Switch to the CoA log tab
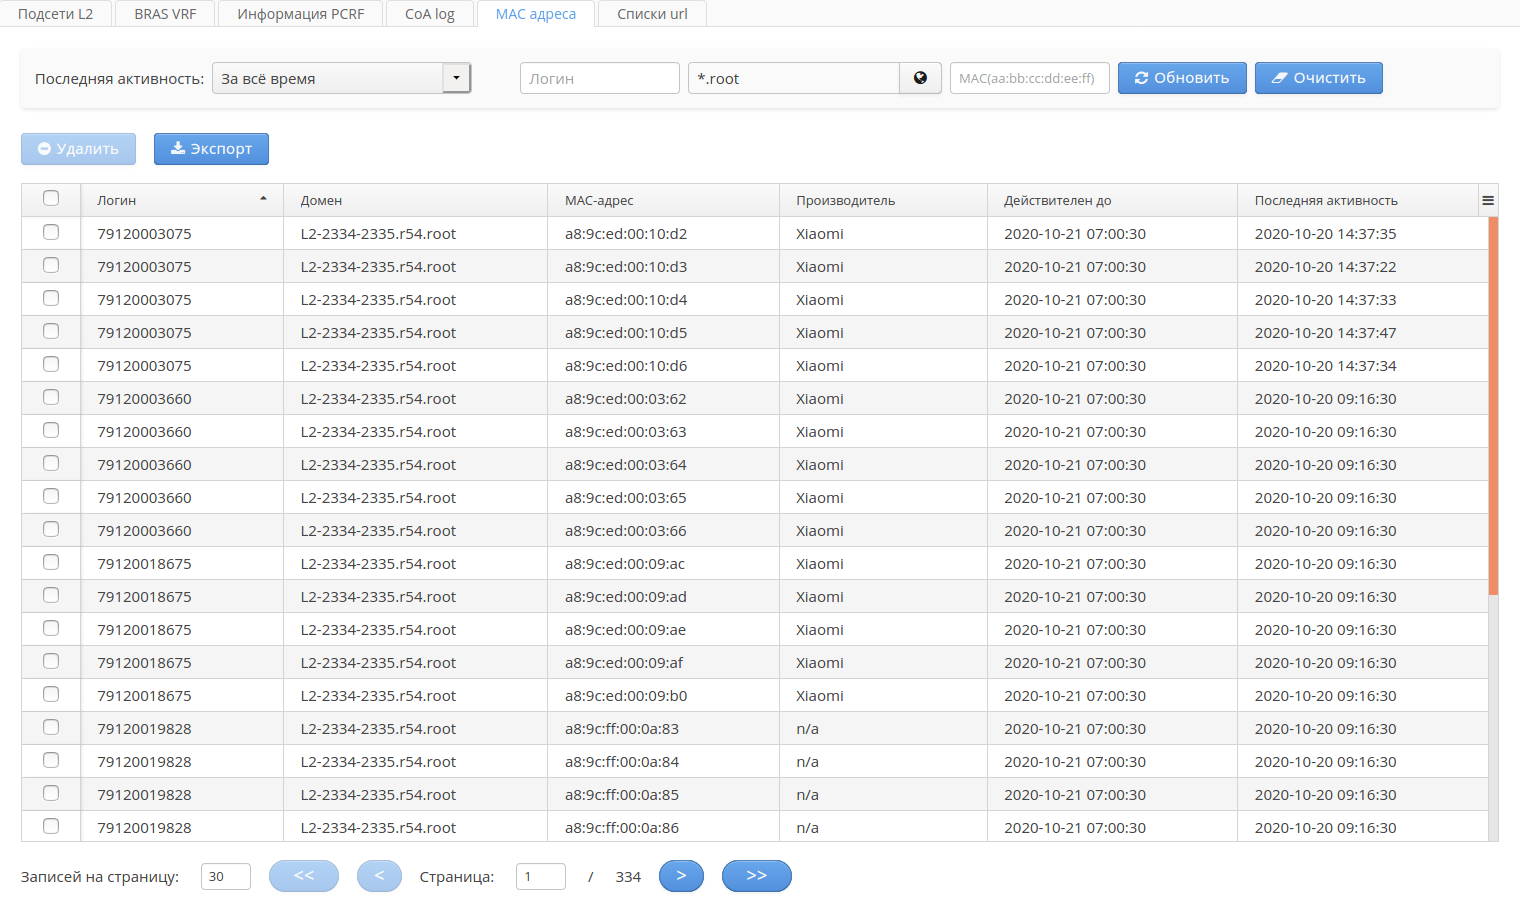1520x912 pixels. (429, 14)
